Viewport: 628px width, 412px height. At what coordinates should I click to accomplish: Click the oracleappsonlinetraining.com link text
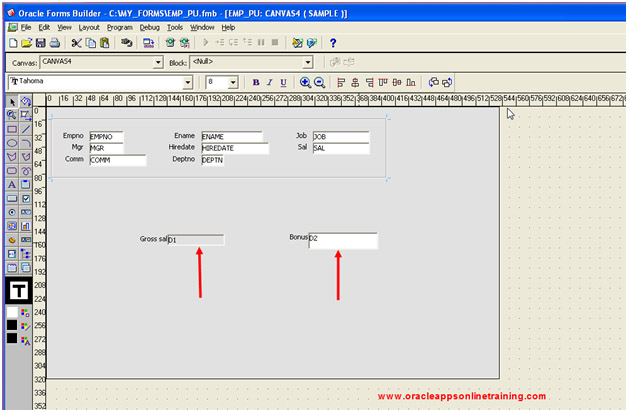point(462,396)
